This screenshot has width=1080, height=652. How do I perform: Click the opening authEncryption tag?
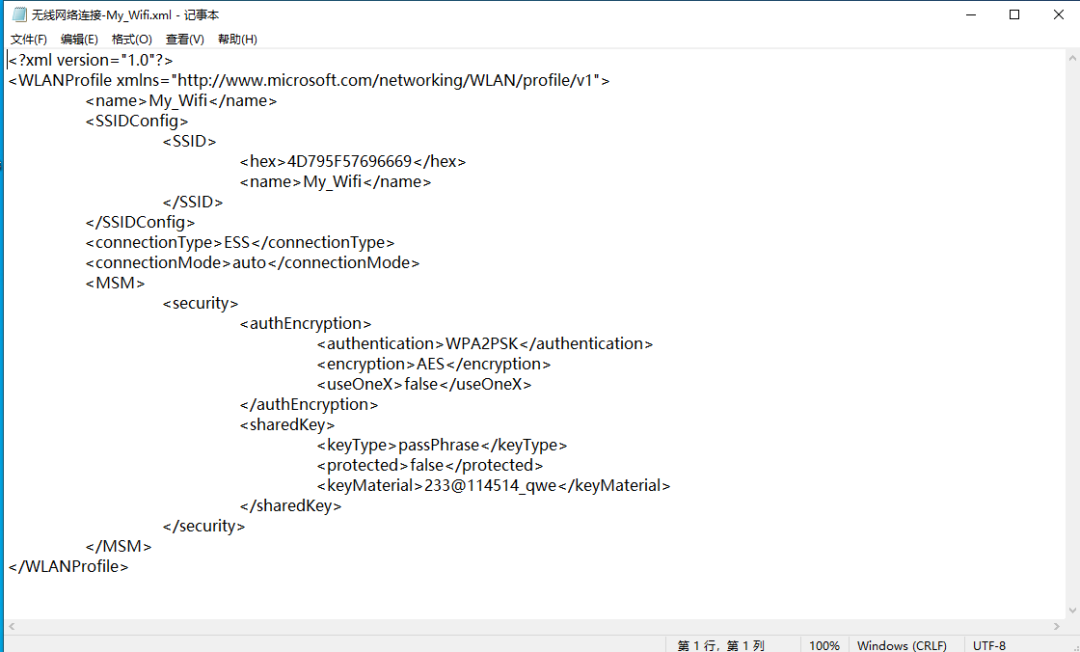(x=306, y=324)
